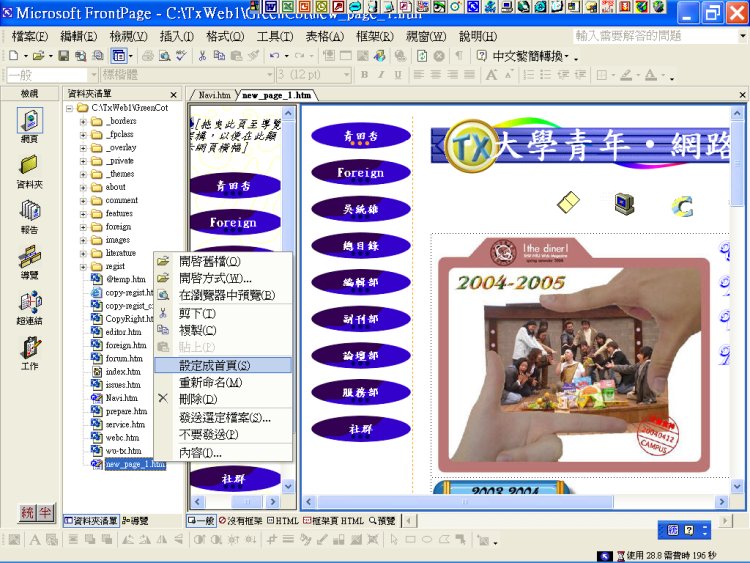The width and height of the screenshot is (750, 563).
Task: Toggle Italic formatting button
Action: point(381,75)
